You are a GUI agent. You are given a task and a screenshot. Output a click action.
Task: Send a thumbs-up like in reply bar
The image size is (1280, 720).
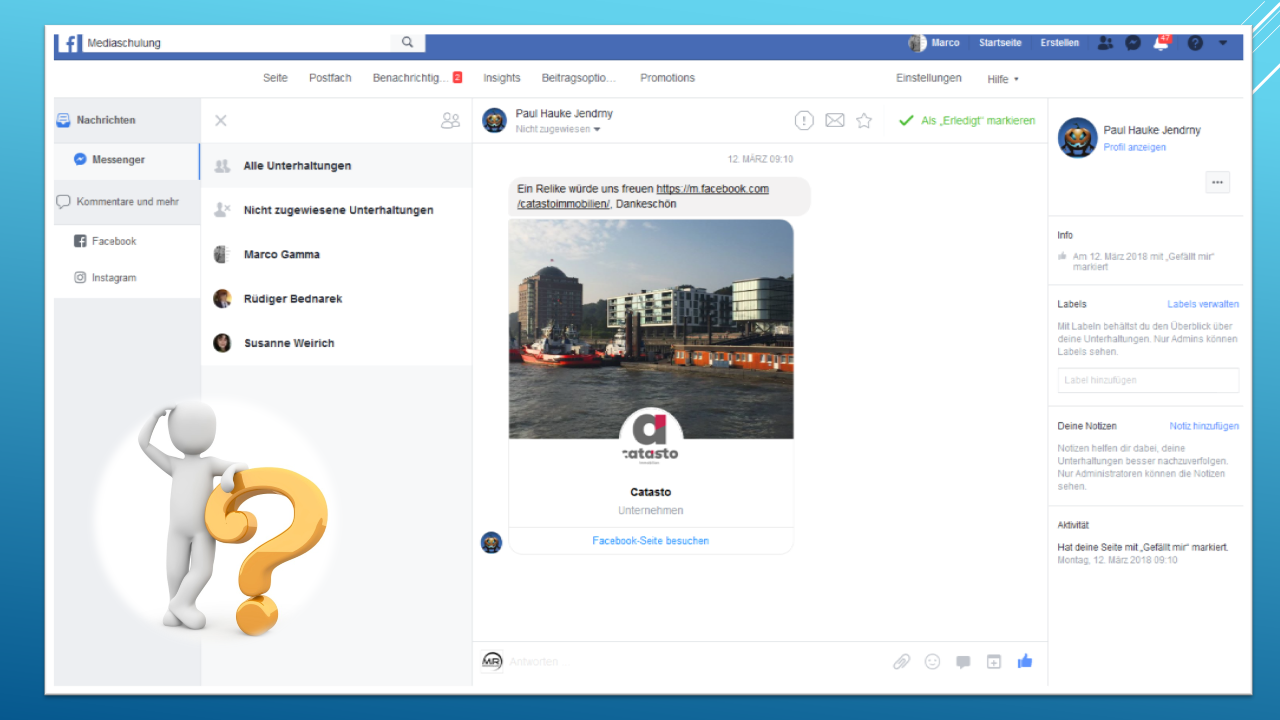tap(1024, 661)
